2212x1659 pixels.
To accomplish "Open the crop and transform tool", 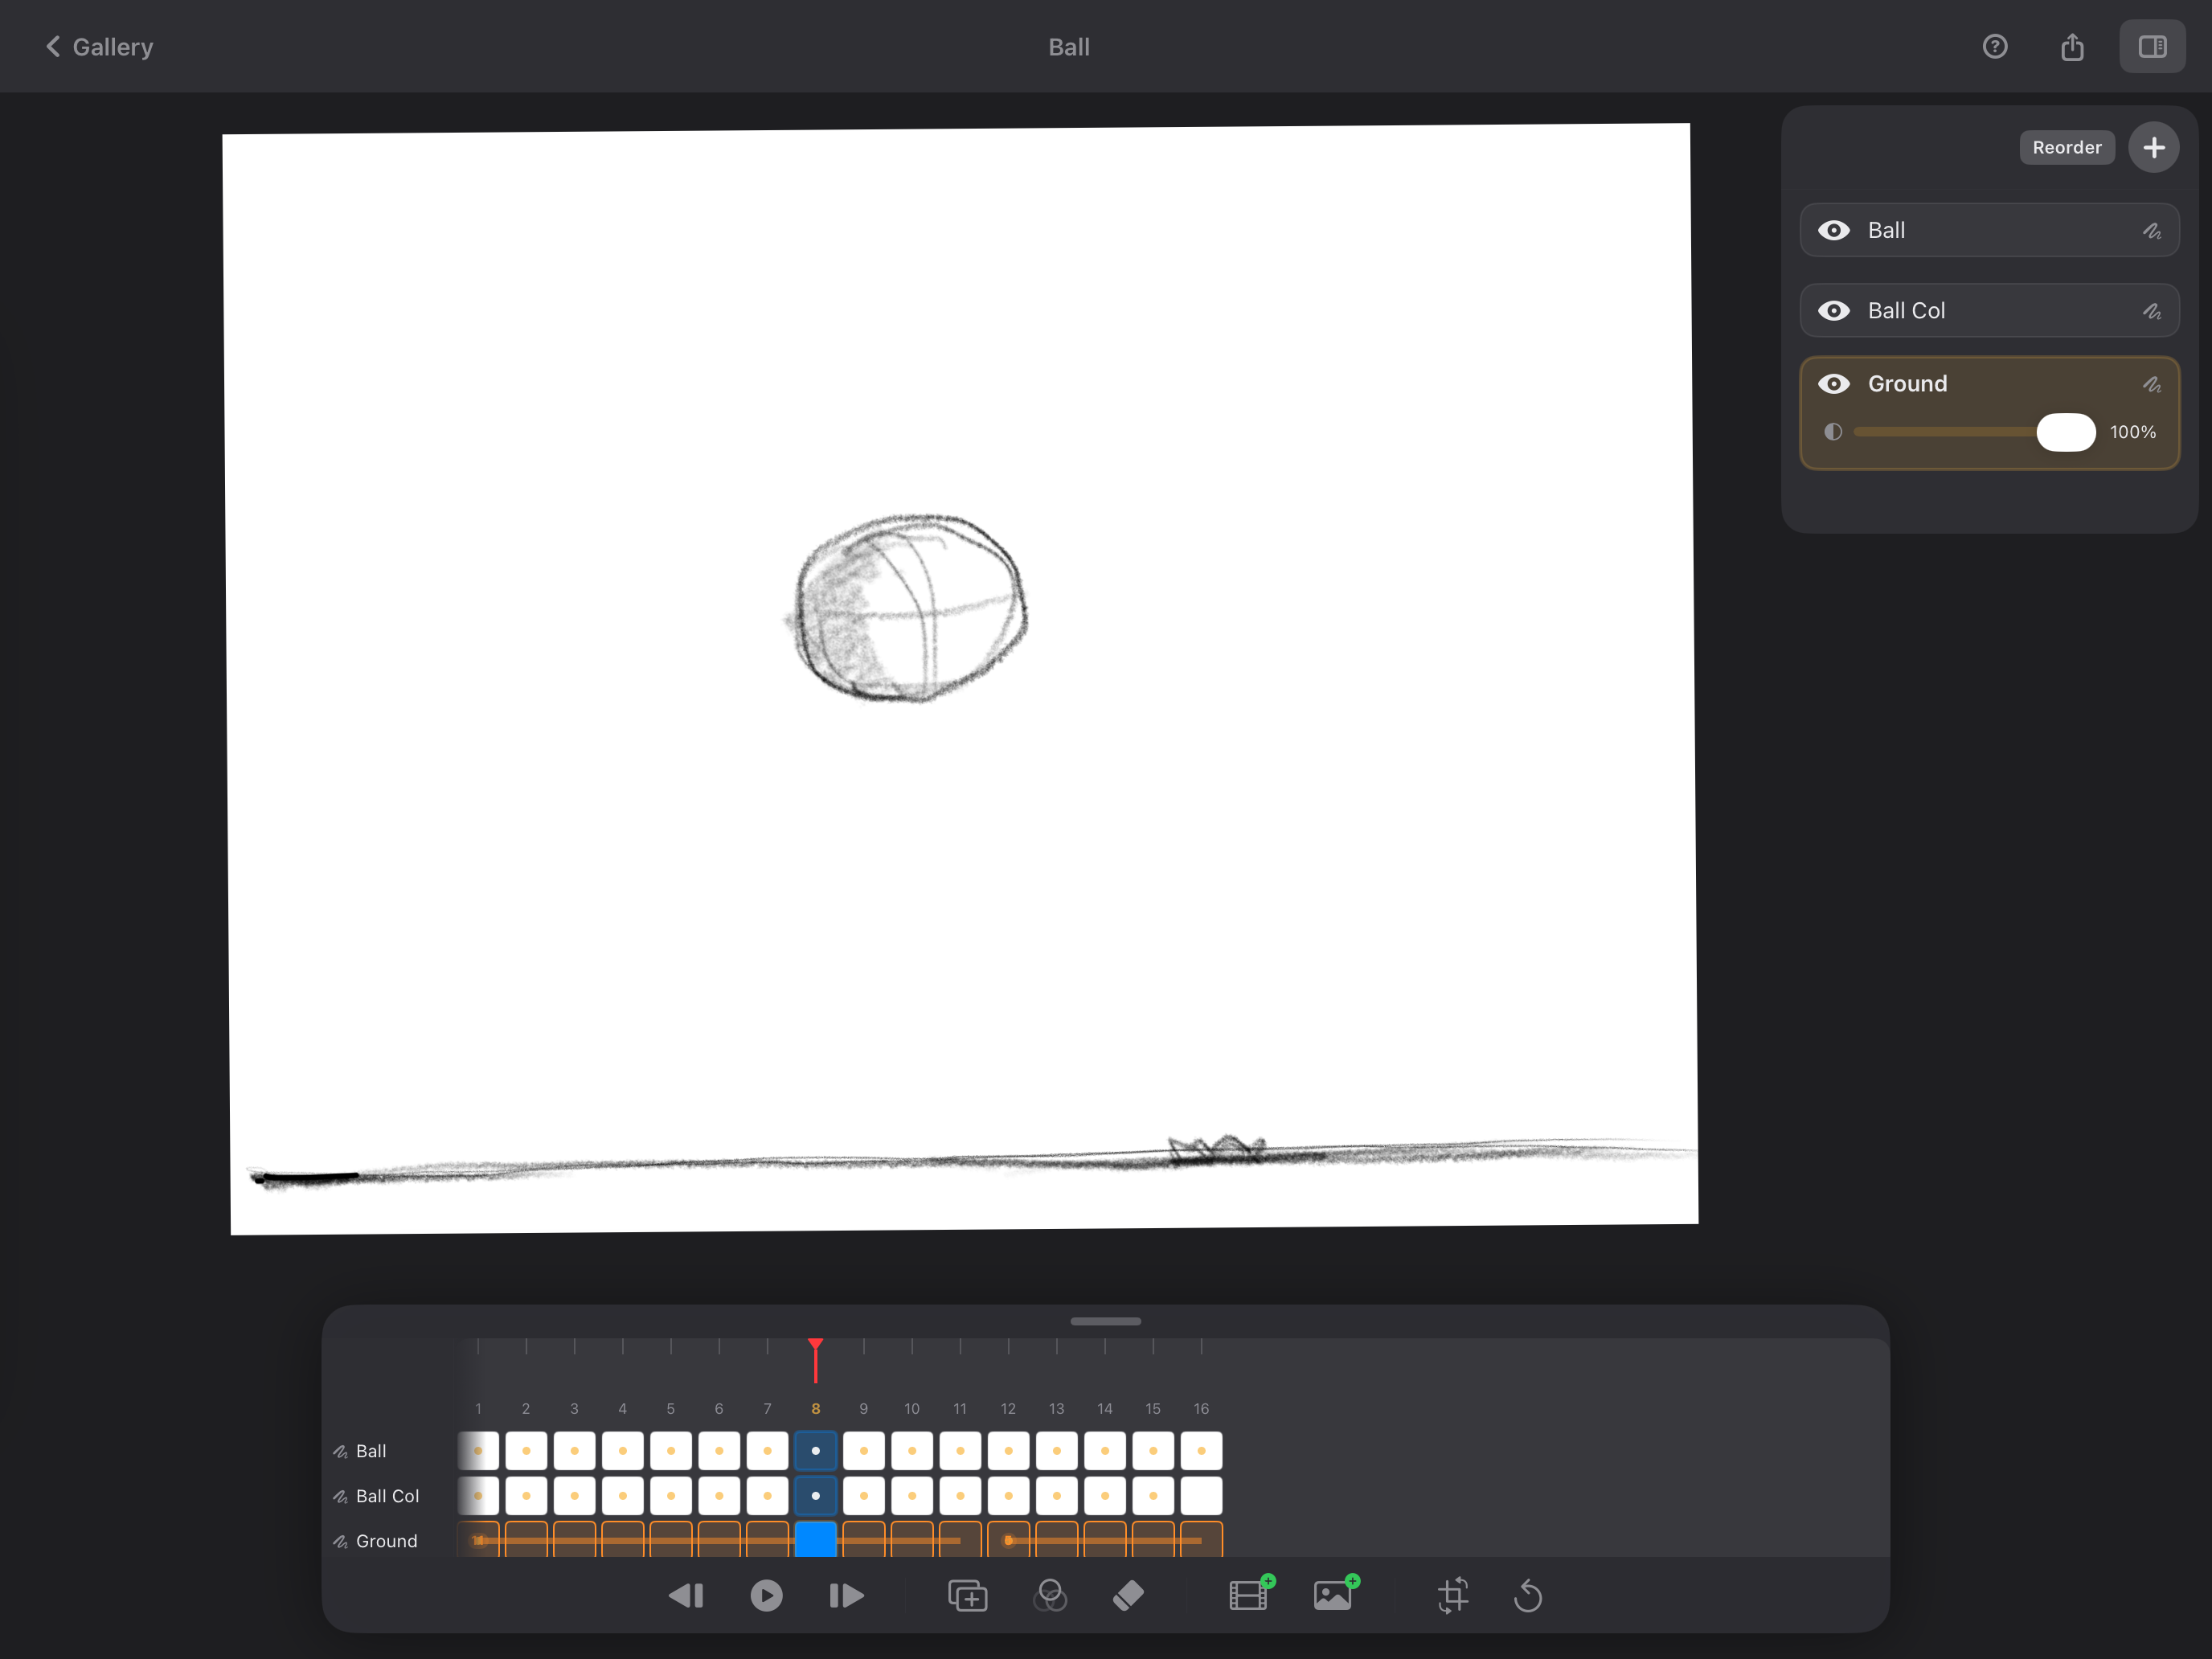I will tap(1453, 1595).
